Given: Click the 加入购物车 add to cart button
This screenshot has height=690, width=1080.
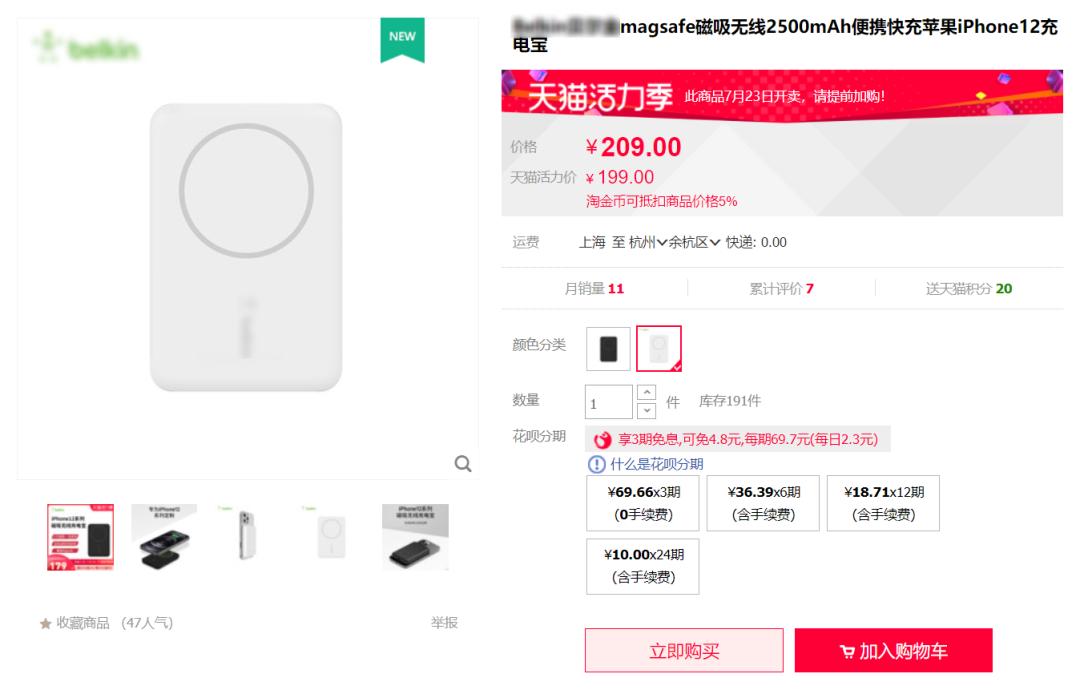Looking at the screenshot, I should click(893, 651).
